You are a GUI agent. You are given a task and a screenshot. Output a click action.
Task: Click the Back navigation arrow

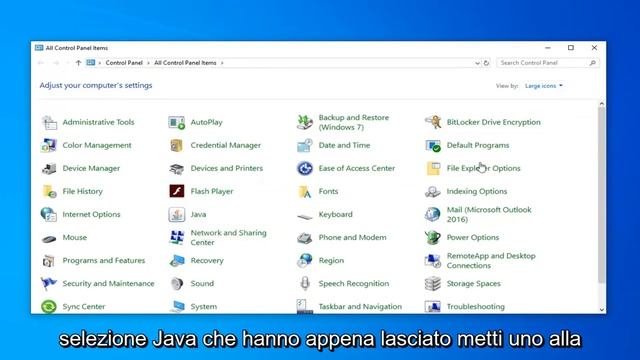41,63
